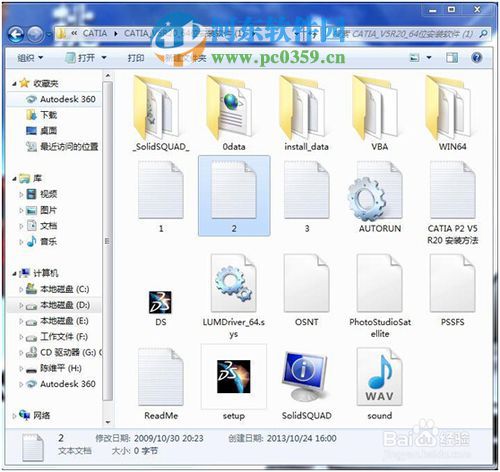Open the WIN64 folder
The width and height of the screenshot is (500, 472).
coord(452,113)
